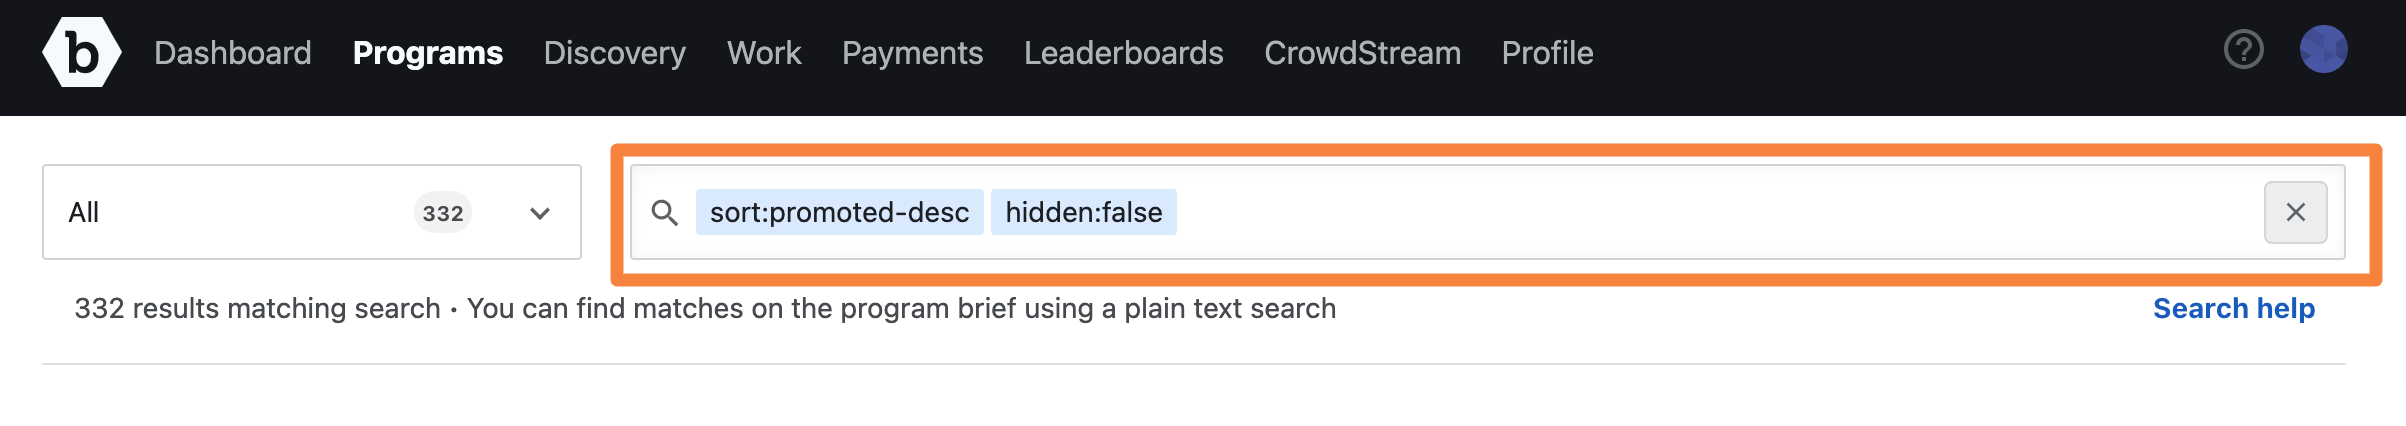Open the Search help link

[2233, 308]
